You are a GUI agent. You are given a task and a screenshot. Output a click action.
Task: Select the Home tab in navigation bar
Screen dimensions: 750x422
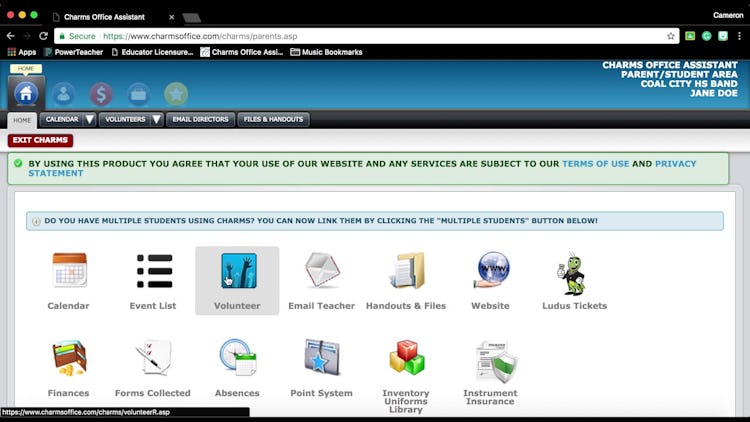22,120
